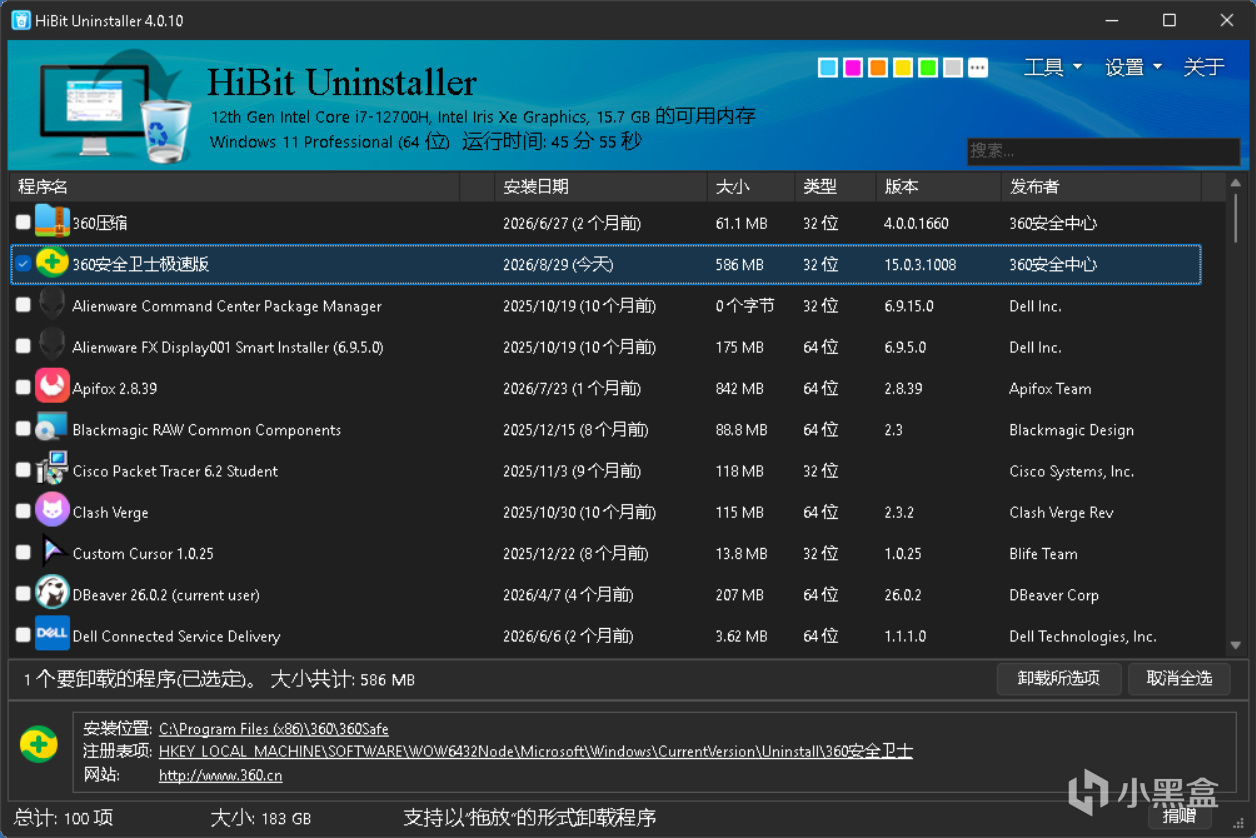Click the Alienware Command Center Package Manager icon

pos(52,305)
